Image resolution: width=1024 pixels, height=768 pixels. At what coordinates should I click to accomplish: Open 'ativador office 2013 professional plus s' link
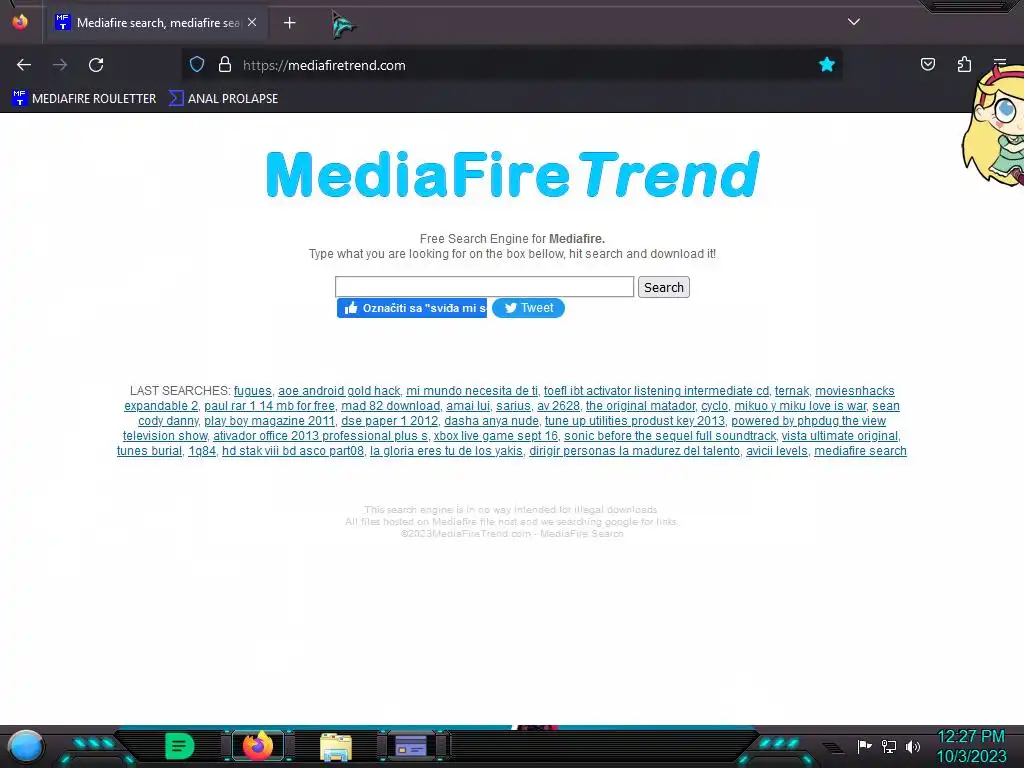[x=320, y=436]
